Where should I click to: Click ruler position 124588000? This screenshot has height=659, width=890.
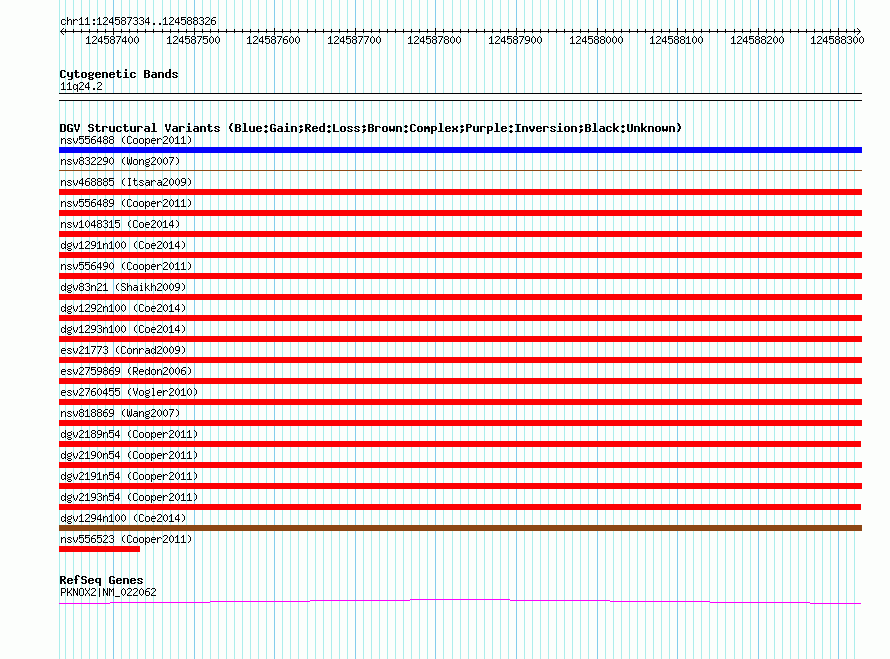click(x=596, y=40)
